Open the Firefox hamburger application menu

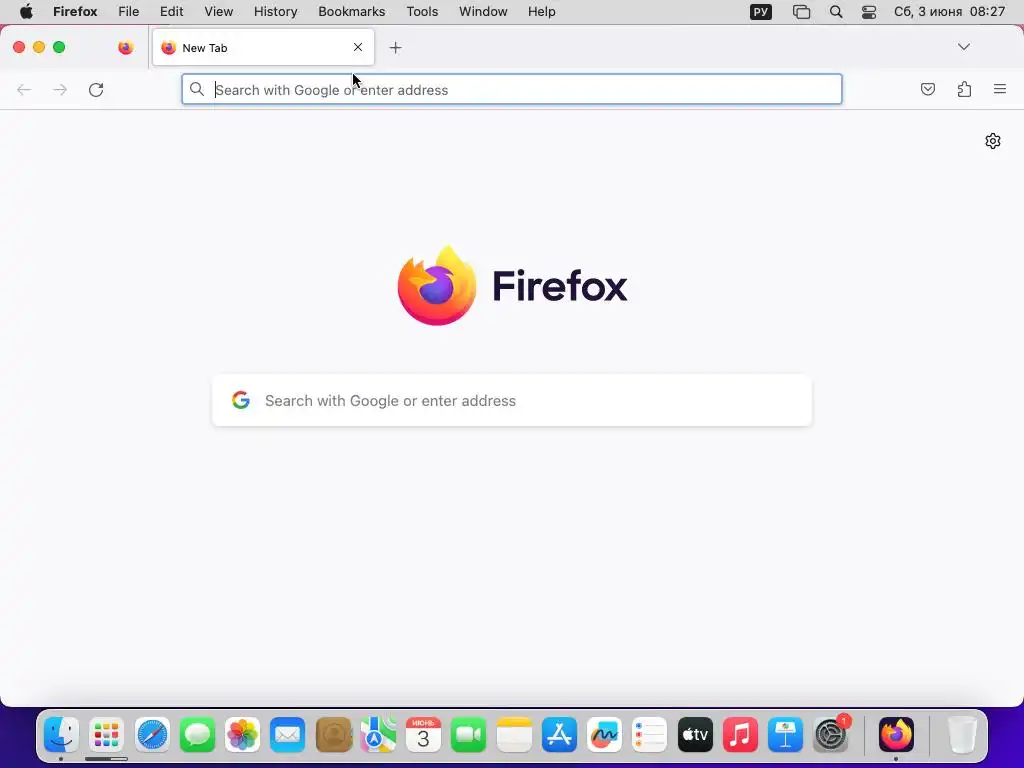pos(1000,89)
